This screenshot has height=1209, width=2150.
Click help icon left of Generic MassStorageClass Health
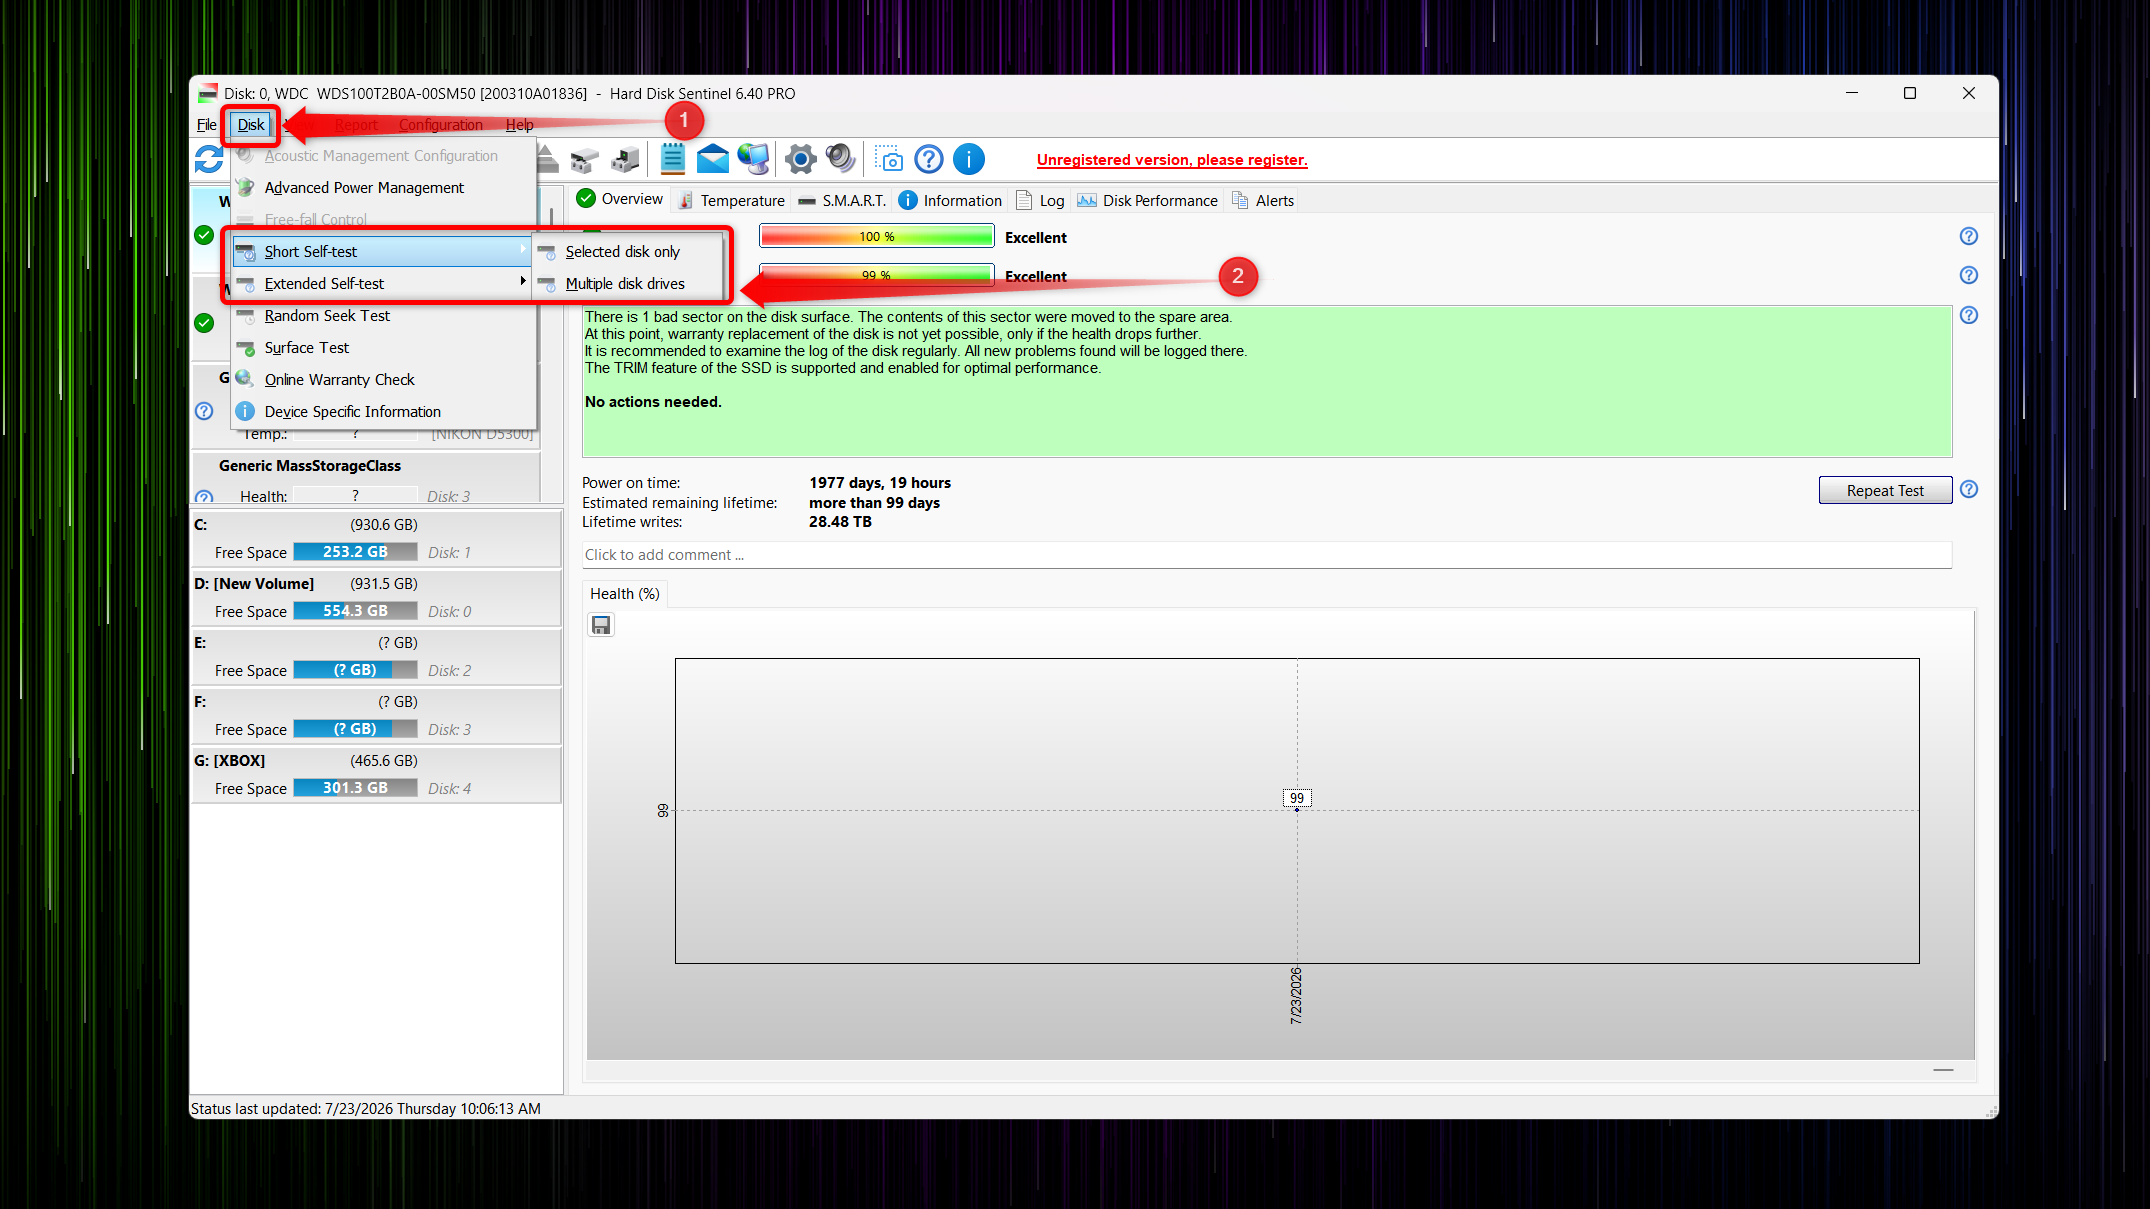click(x=204, y=497)
